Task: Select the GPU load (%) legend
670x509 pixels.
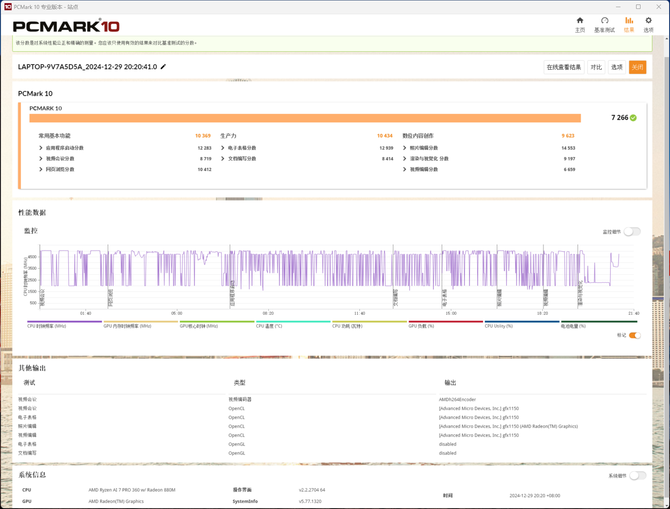Action: [446, 324]
